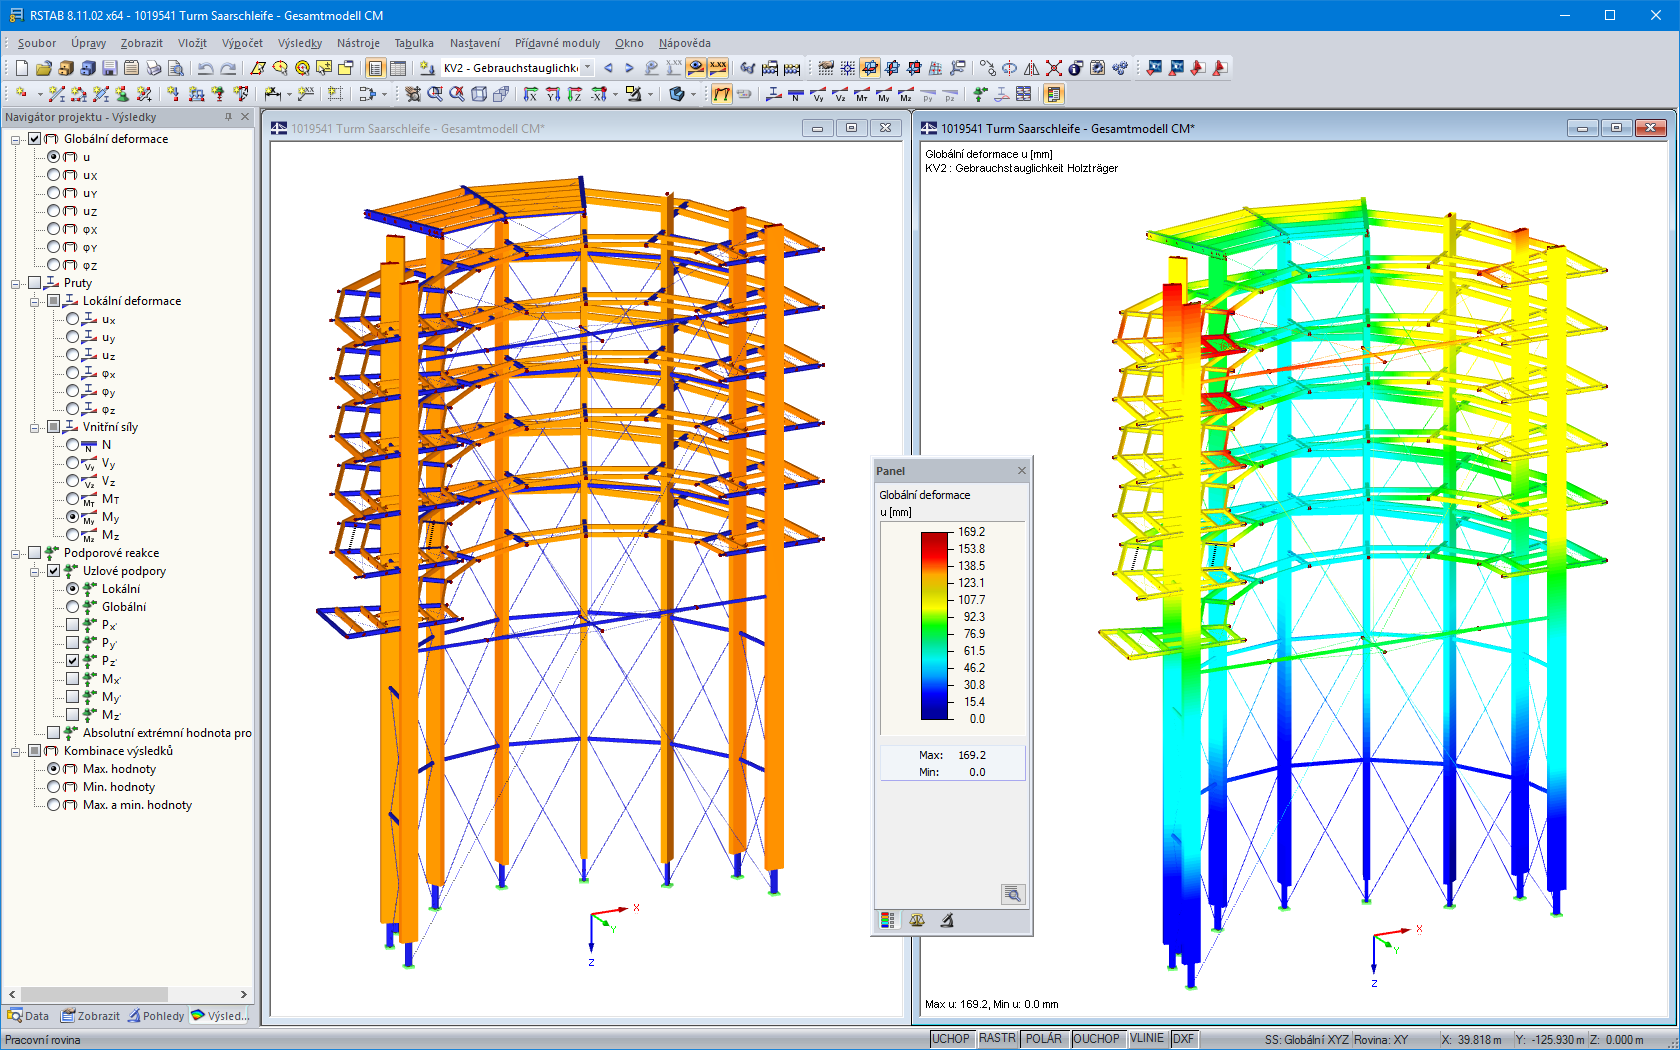Viewport: 1680px width, 1050px height.
Task: Toggle the RASTR status bar button
Action: click(997, 1039)
